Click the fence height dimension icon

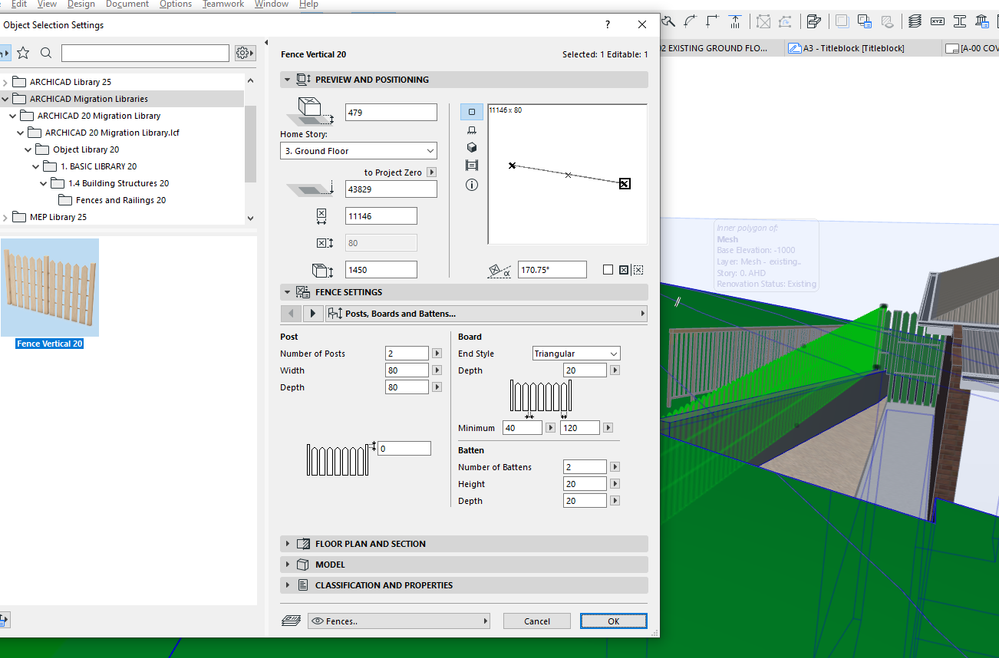322,270
